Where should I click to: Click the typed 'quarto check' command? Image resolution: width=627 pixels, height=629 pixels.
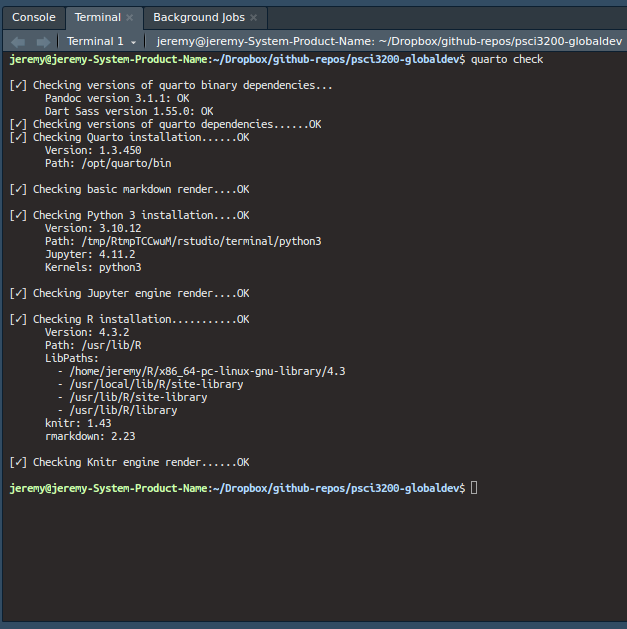507,59
